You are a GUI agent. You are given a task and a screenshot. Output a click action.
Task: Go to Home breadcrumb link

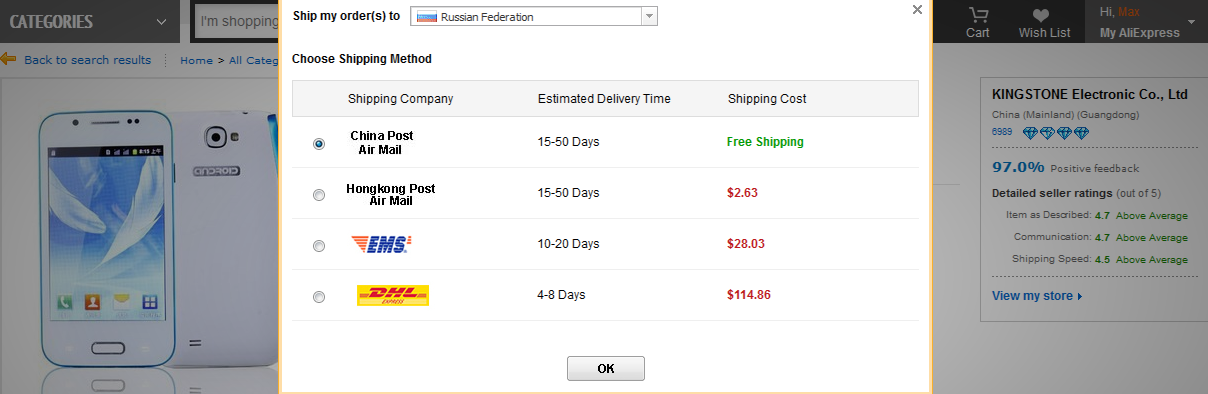pos(196,60)
